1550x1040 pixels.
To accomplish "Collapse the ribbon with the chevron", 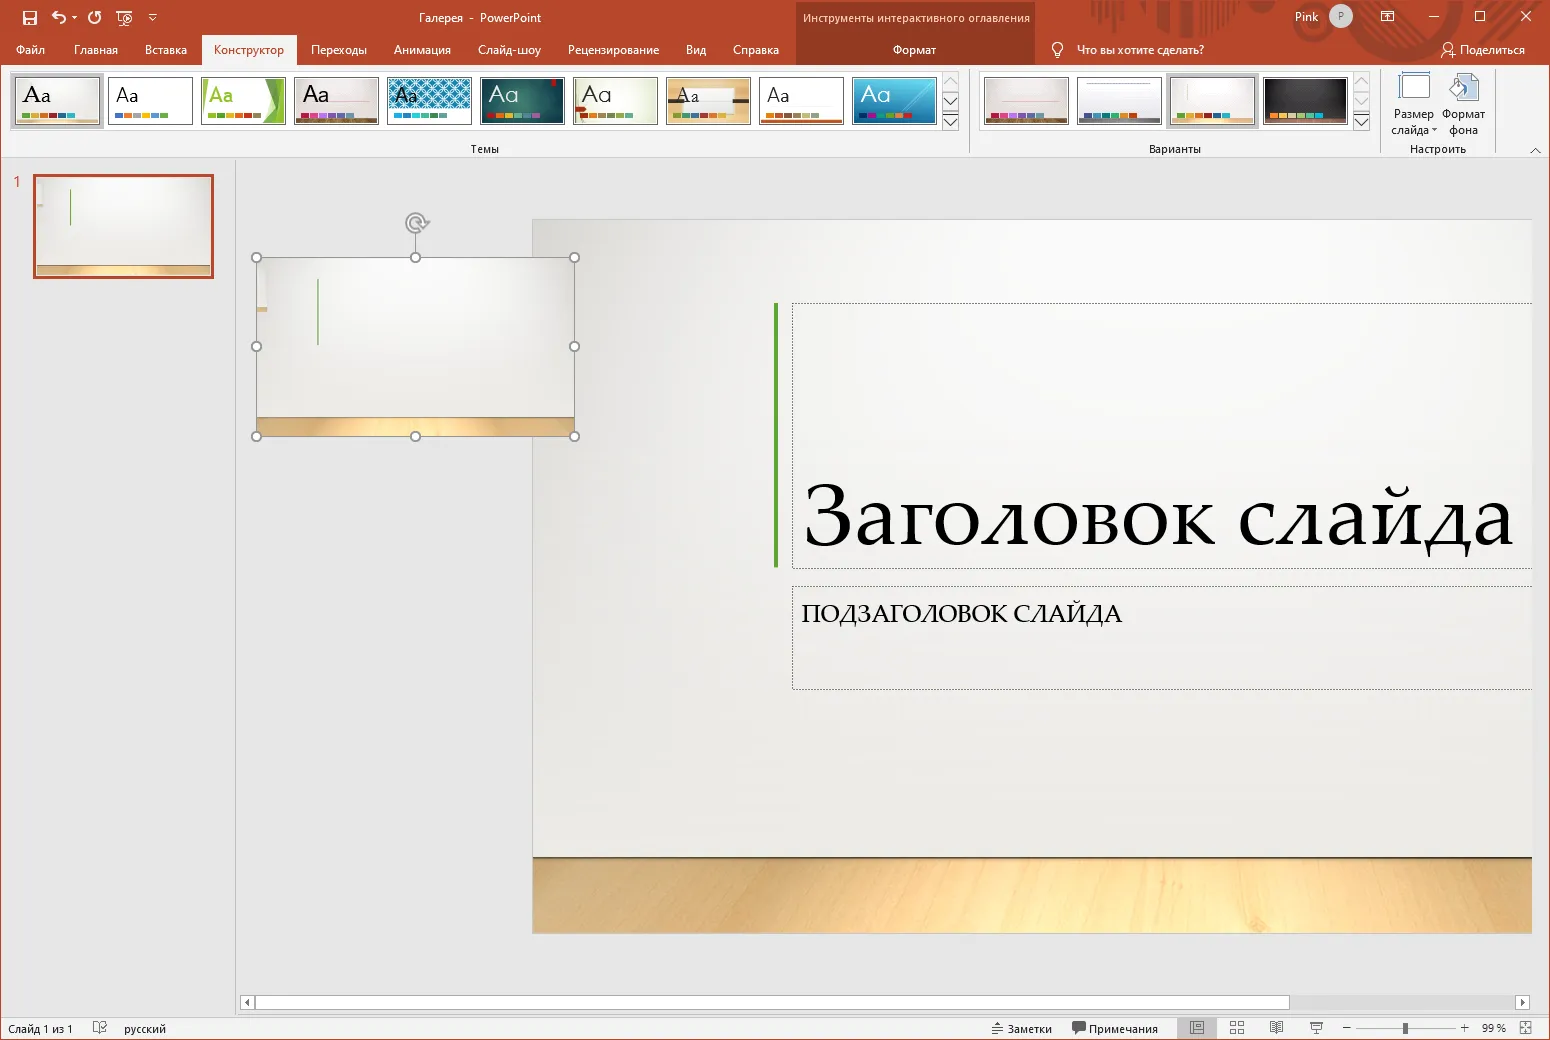I will pos(1535,150).
